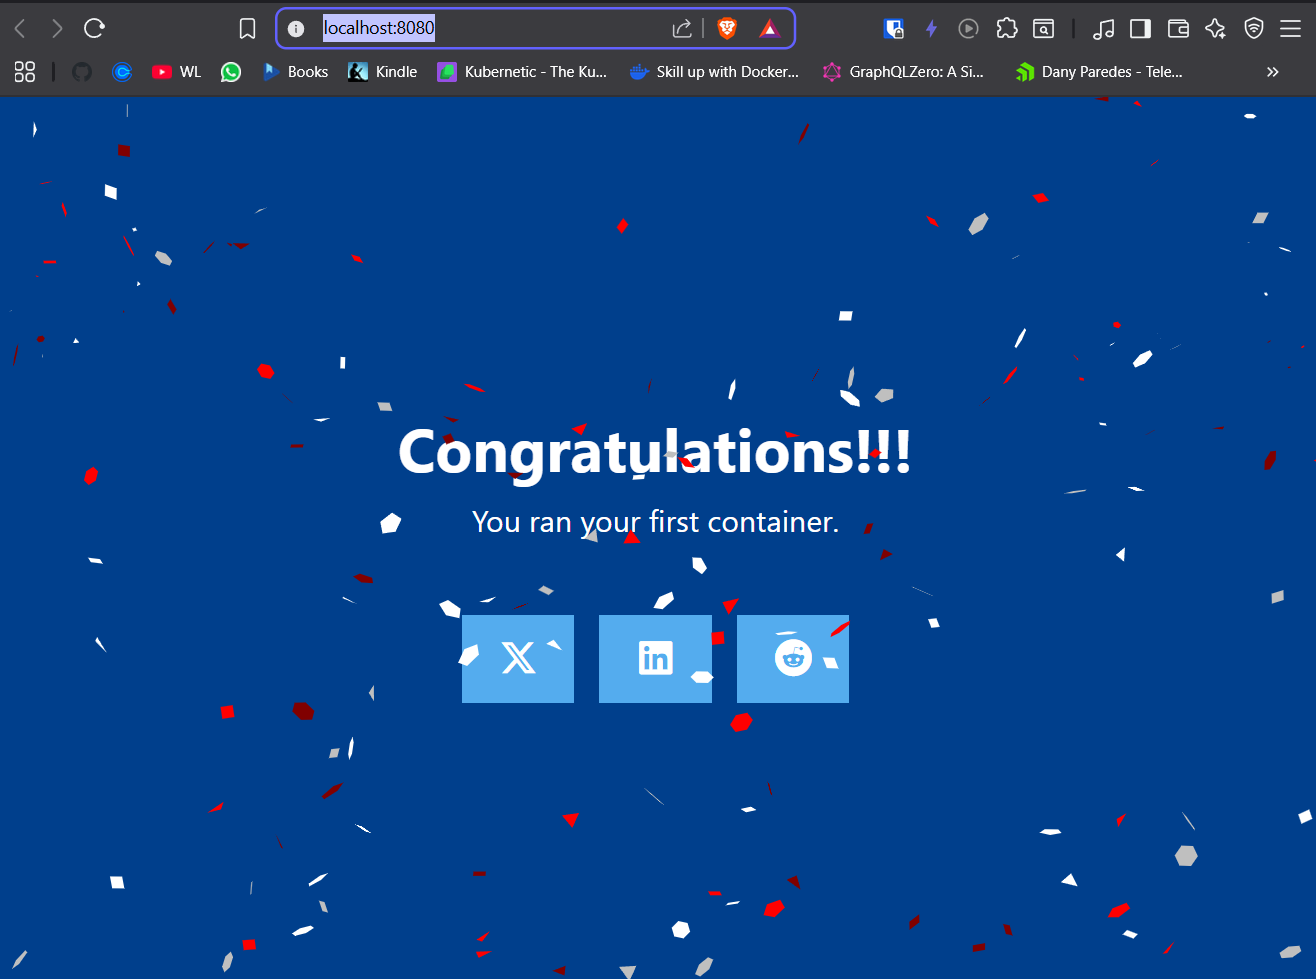Bookmark this page with the bookmark icon
This screenshot has height=979, width=1316.
[x=248, y=29]
